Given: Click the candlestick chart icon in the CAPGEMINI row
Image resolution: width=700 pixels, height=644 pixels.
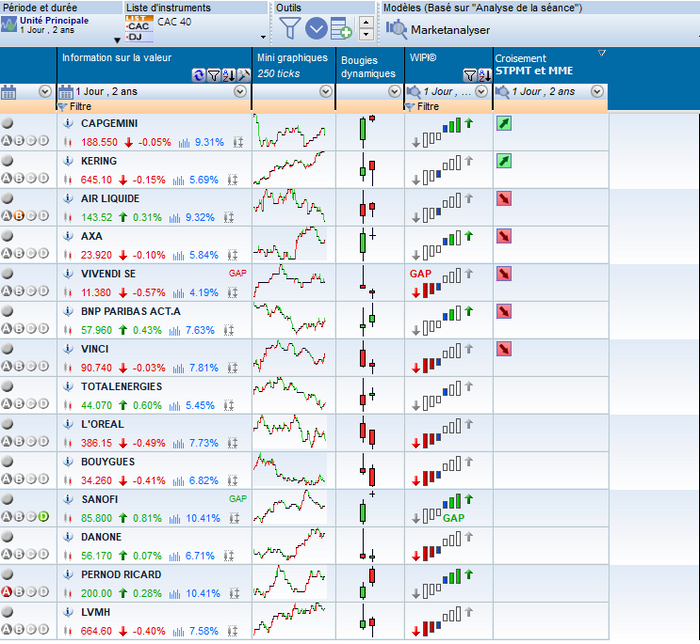Looking at the screenshot, I should [x=68, y=142].
